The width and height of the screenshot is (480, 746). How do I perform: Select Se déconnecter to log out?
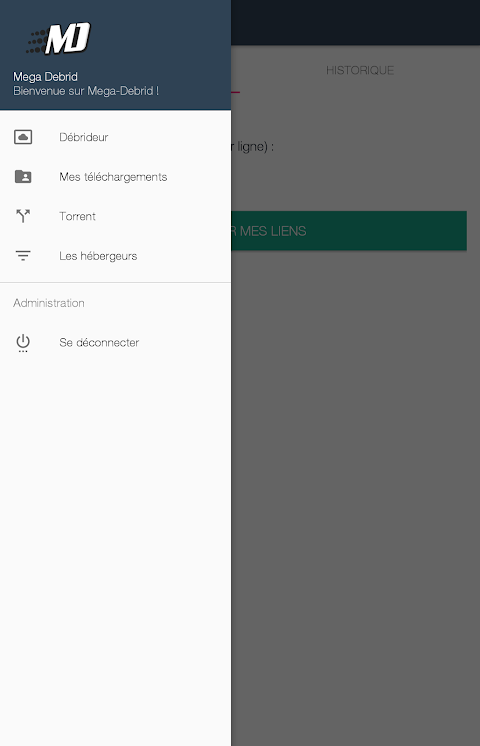[x=115, y=343]
